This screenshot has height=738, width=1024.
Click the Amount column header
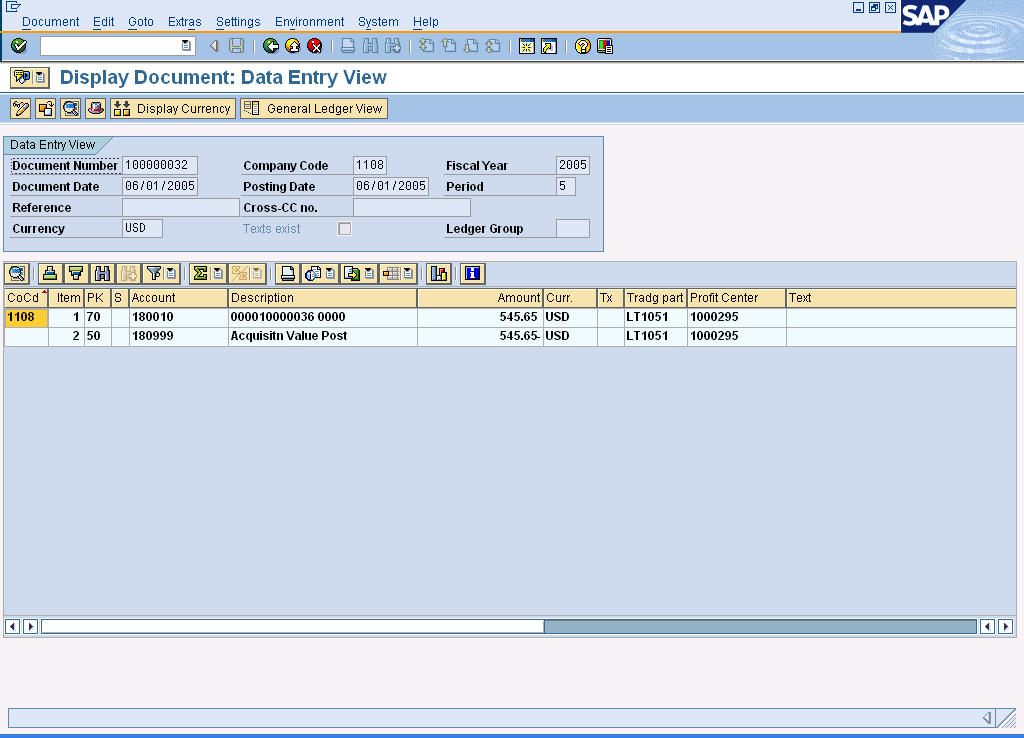[480, 298]
